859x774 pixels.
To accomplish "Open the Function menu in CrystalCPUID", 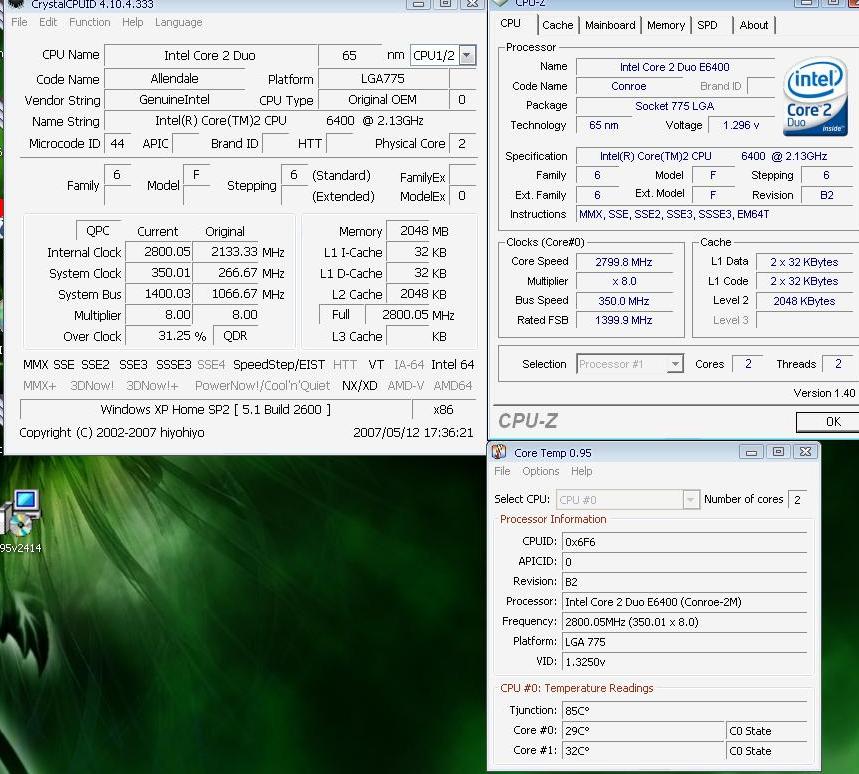I will coord(90,22).
